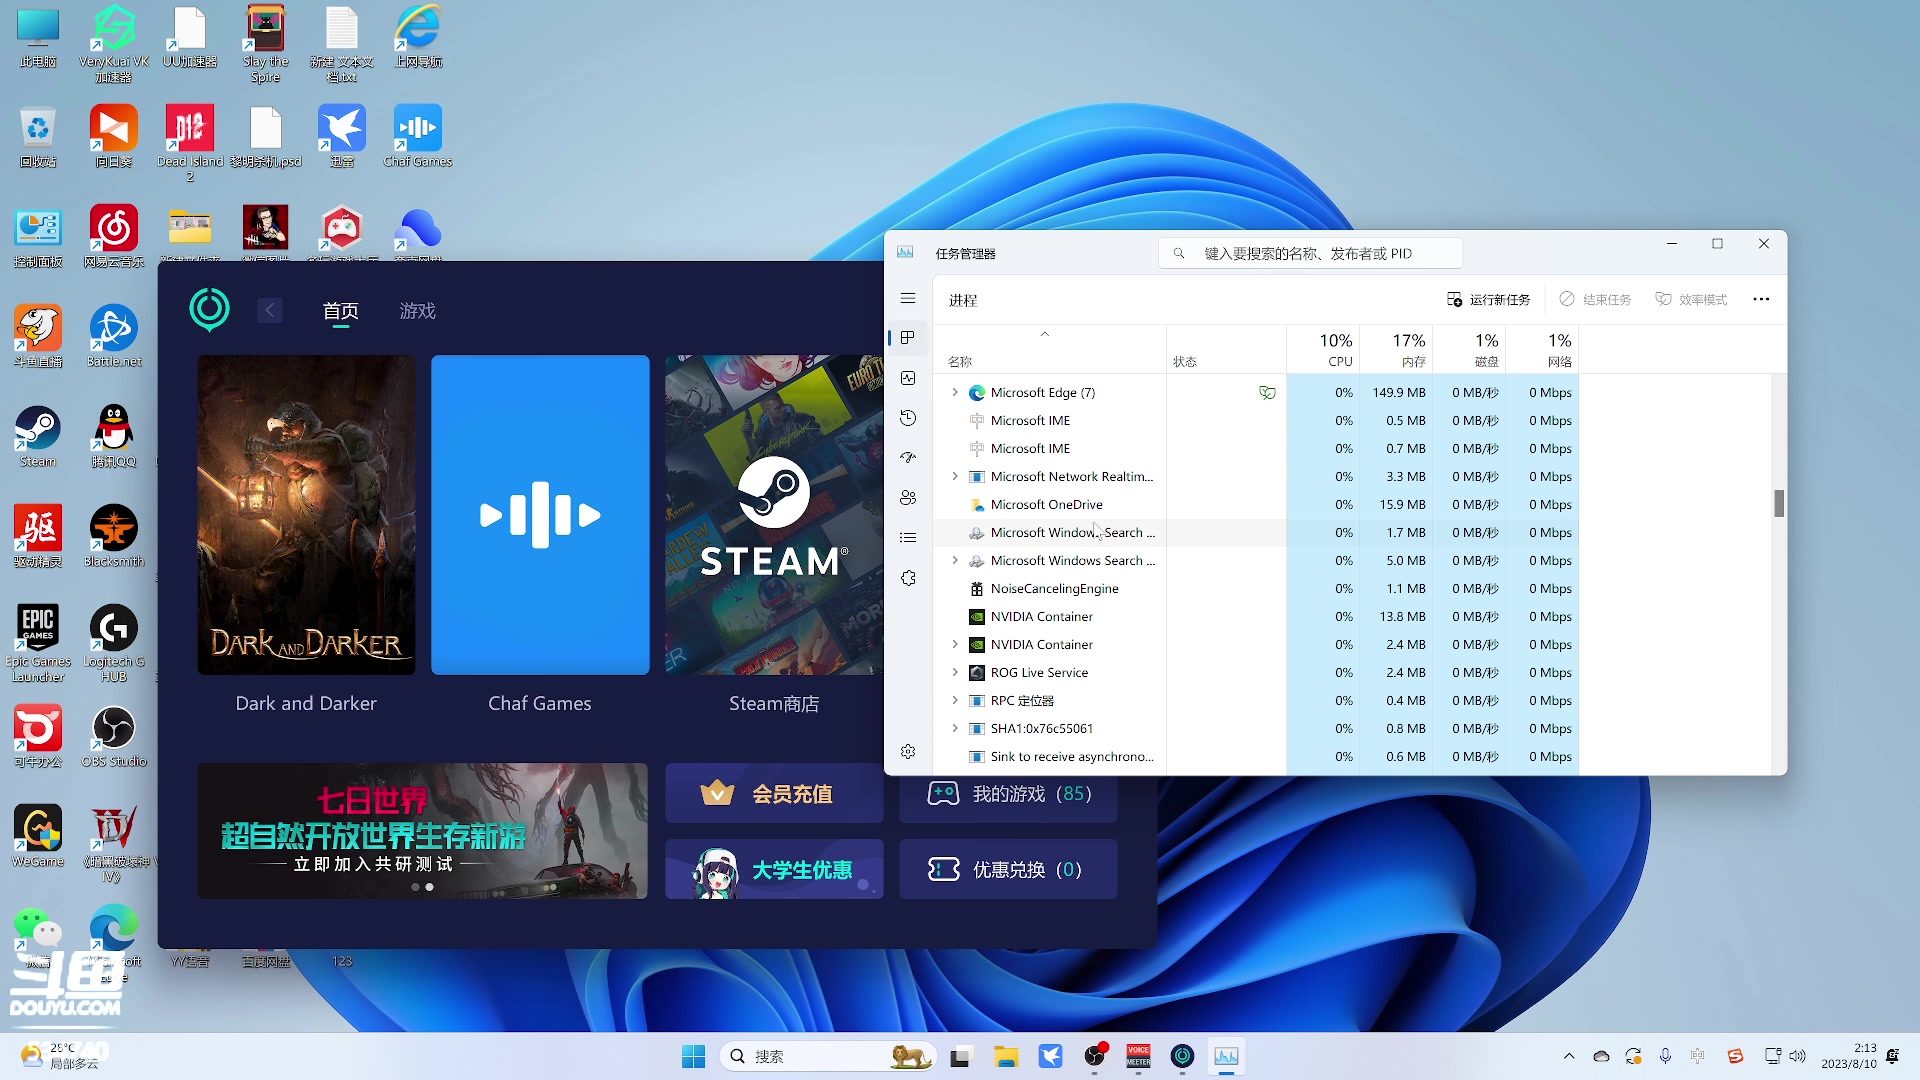1920x1080 pixels.
Task: Click the 七日世界 promo banner
Action: [423, 831]
